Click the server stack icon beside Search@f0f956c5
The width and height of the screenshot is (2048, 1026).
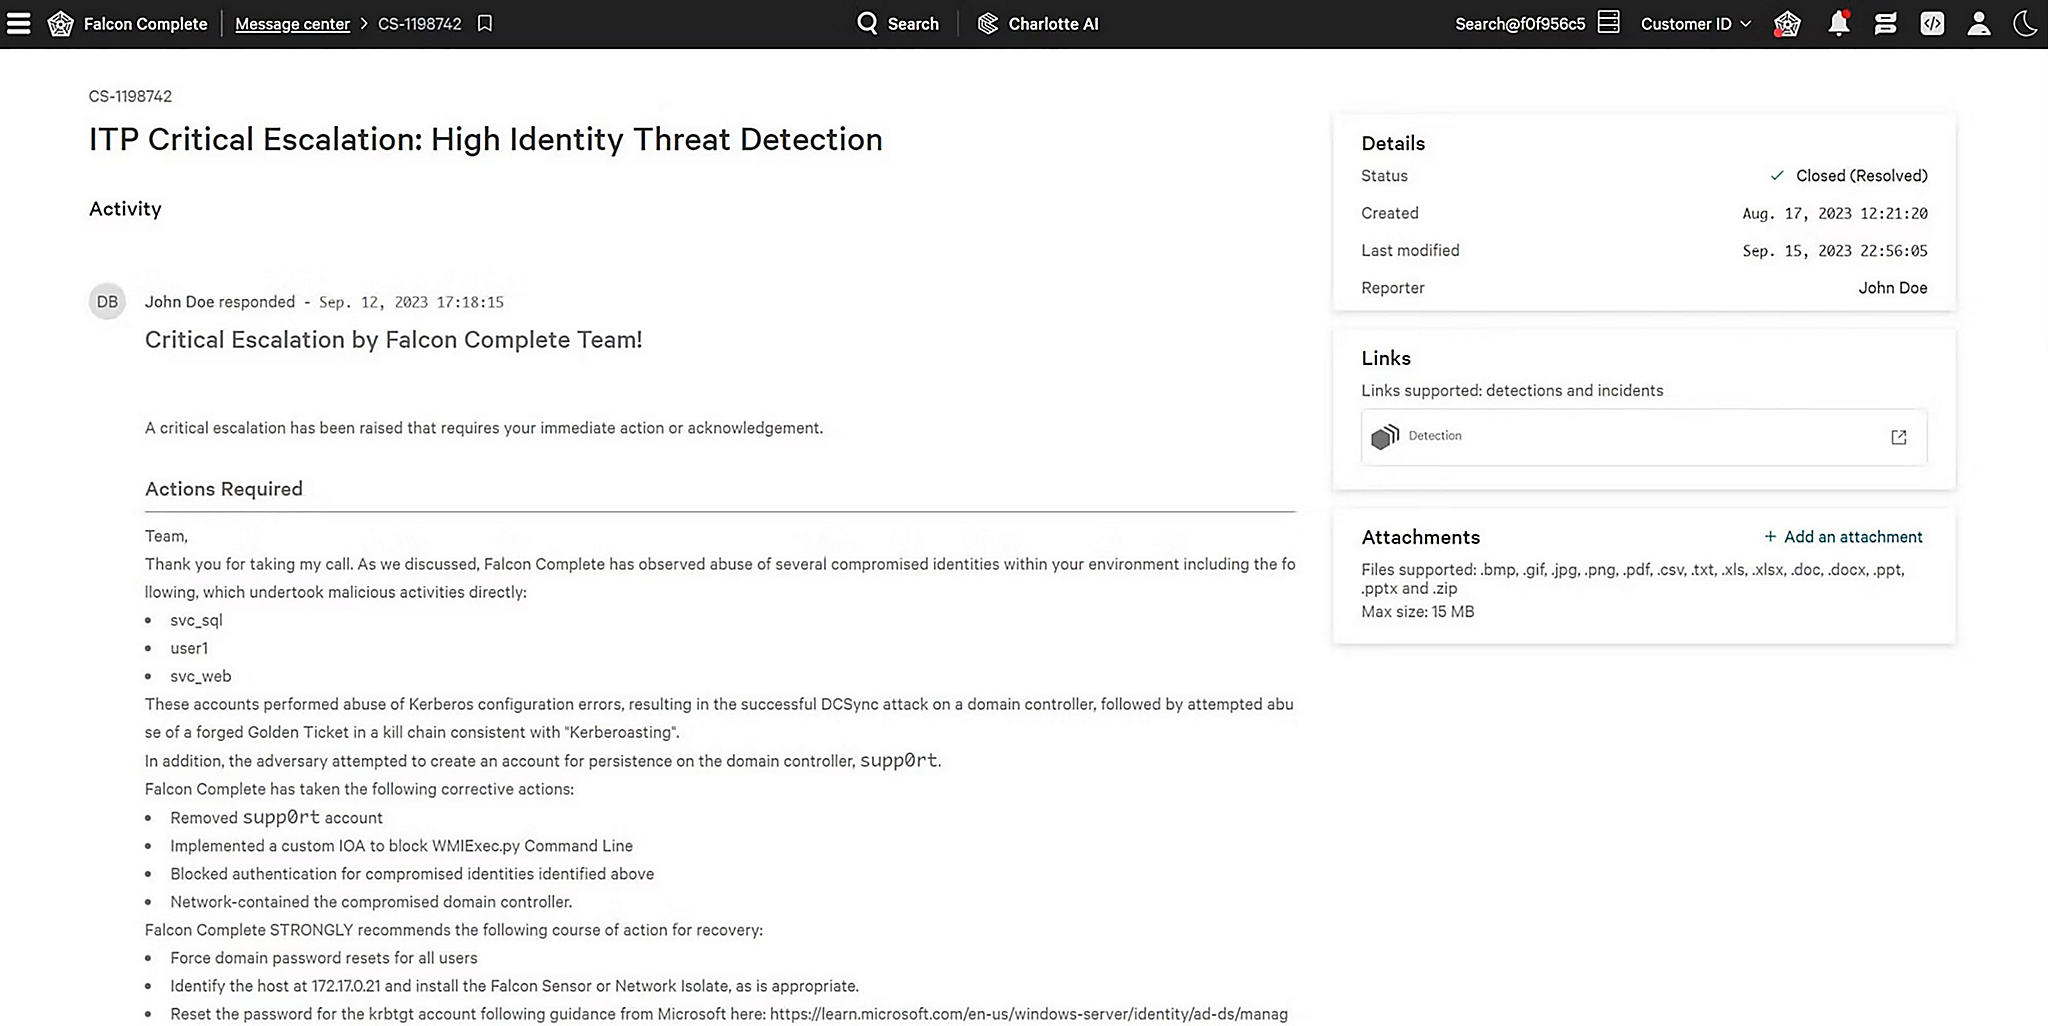pyautogui.click(x=1608, y=23)
